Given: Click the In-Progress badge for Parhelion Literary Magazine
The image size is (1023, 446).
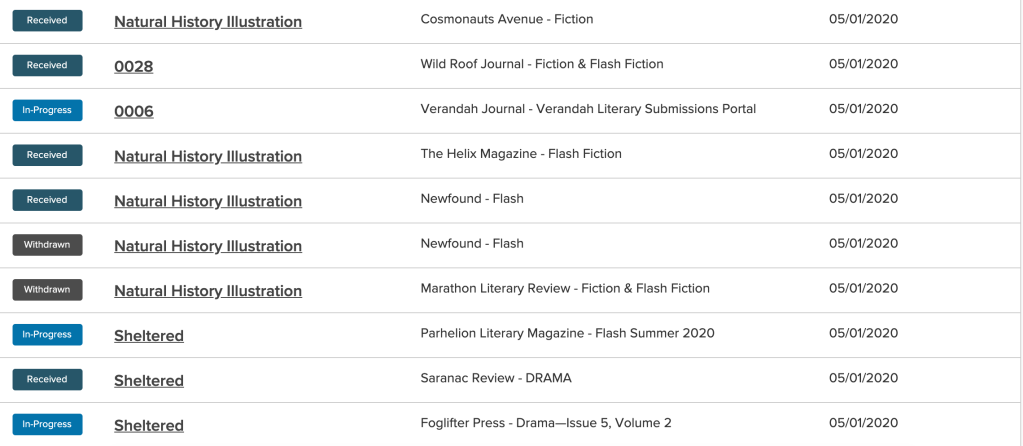Looking at the screenshot, I should pos(47,335).
